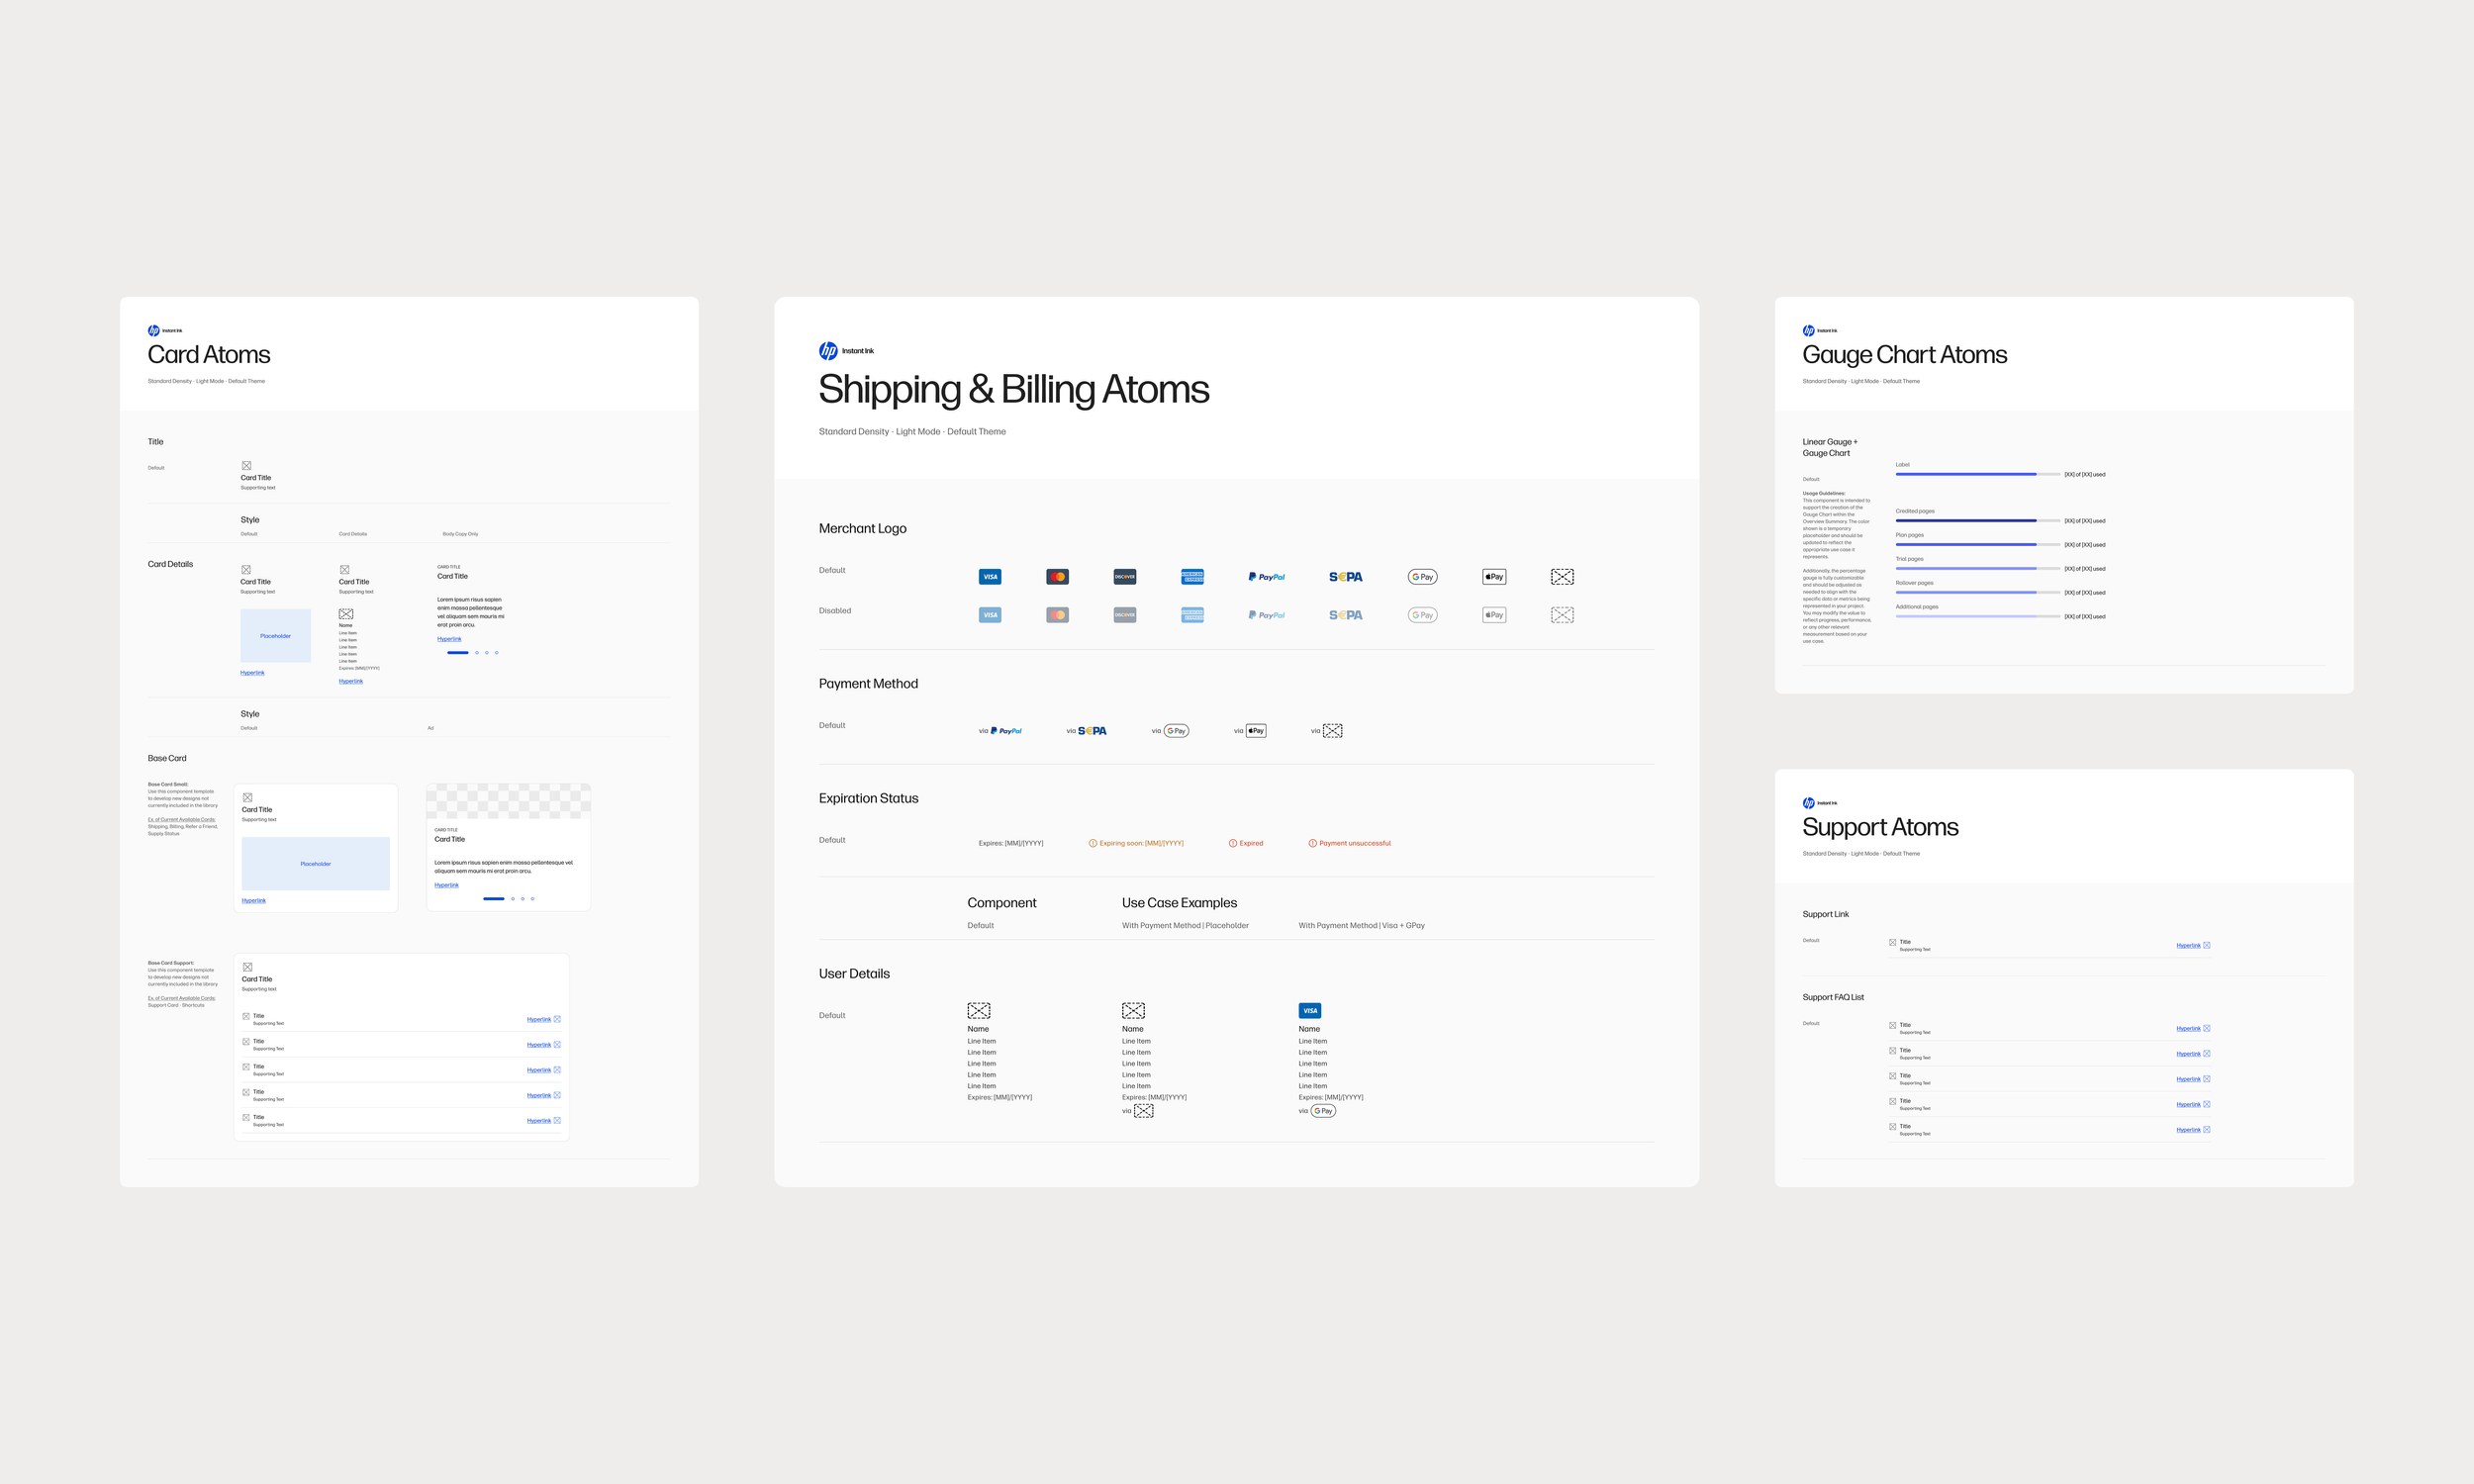Screen dimensions: 2474x1484
Task: Select the default Apple Pay logo
Action: pyautogui.click(x=1494, y=577)
